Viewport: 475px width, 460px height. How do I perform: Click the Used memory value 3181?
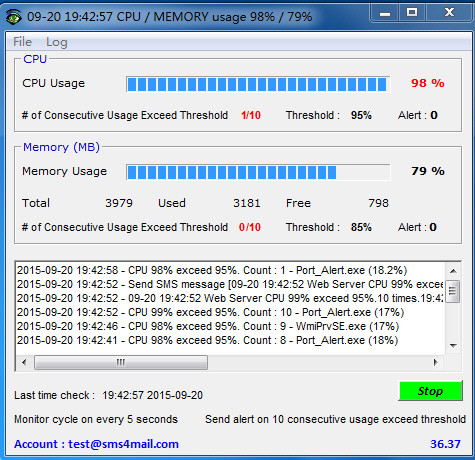(x=247, y=203)
